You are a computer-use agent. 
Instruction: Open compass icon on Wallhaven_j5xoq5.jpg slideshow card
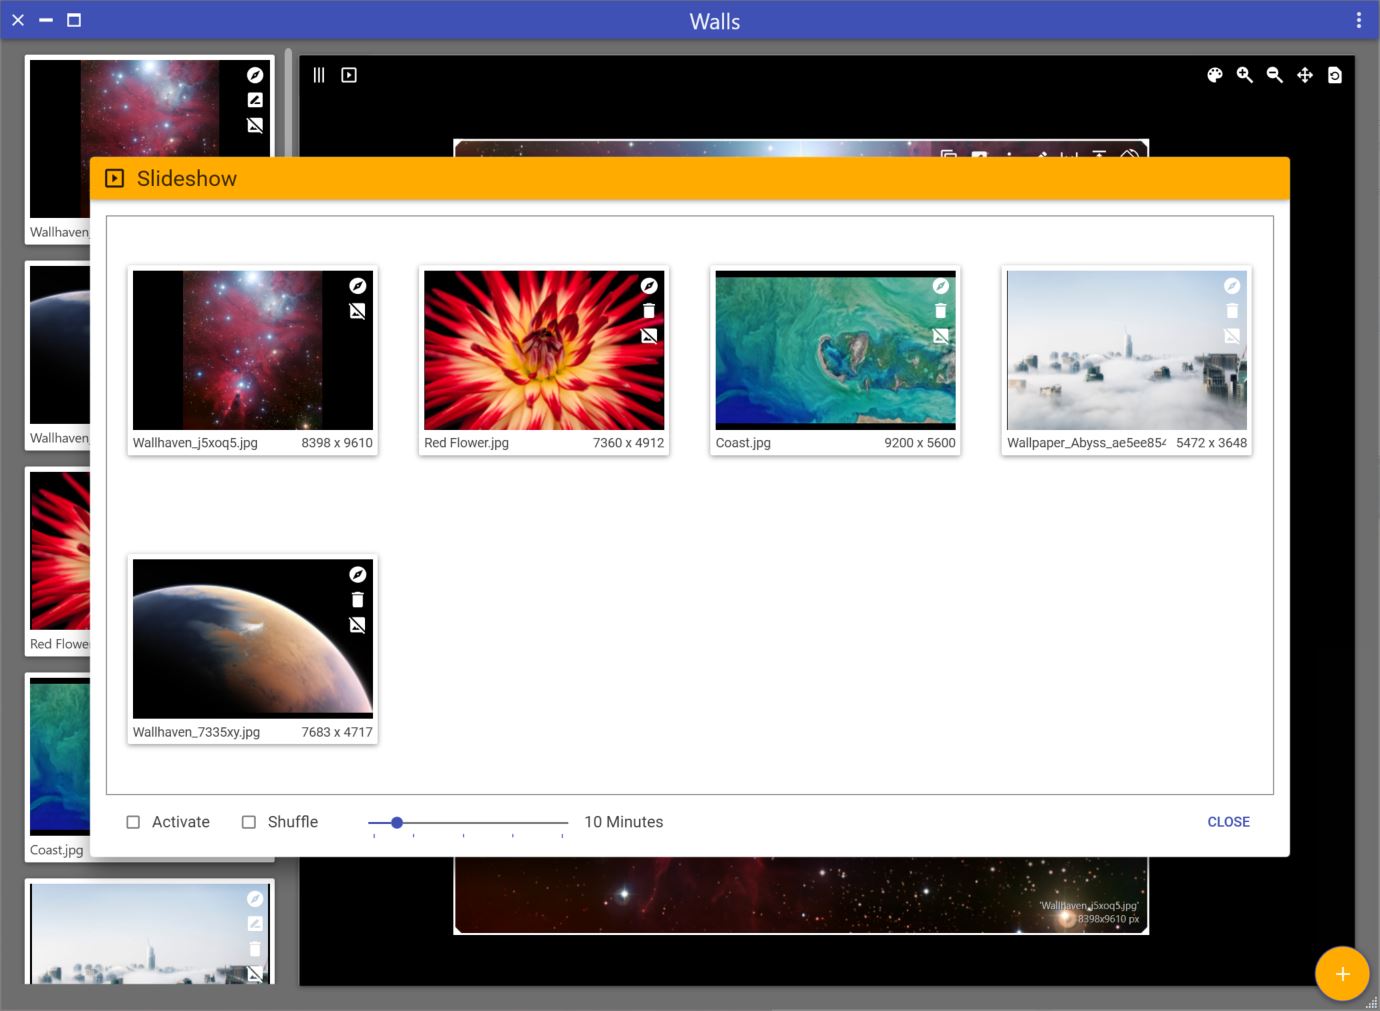(x=357, y=286)
